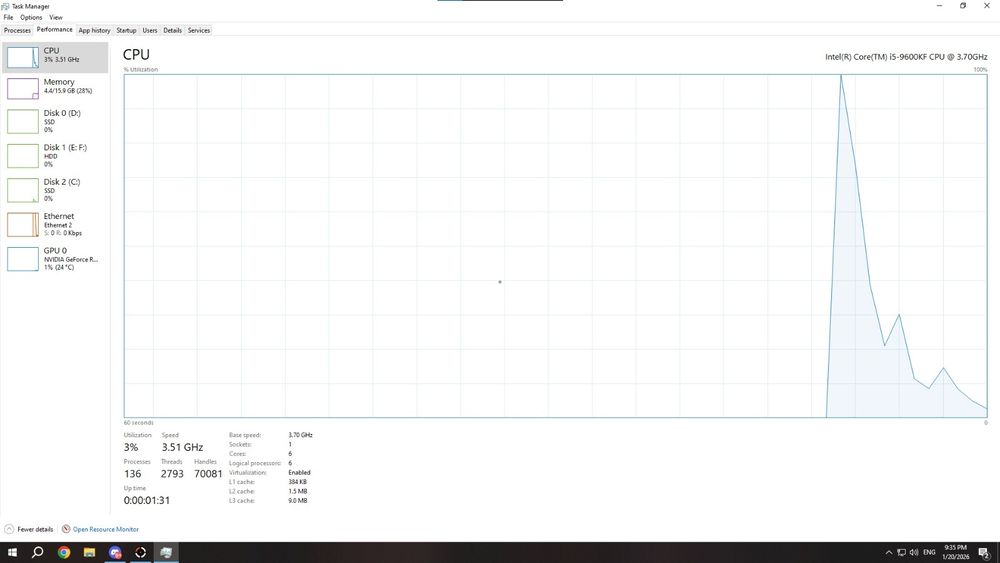Click the ENG language indicator
Viewport: 1000px width, 563px height.
coord(929,552)
